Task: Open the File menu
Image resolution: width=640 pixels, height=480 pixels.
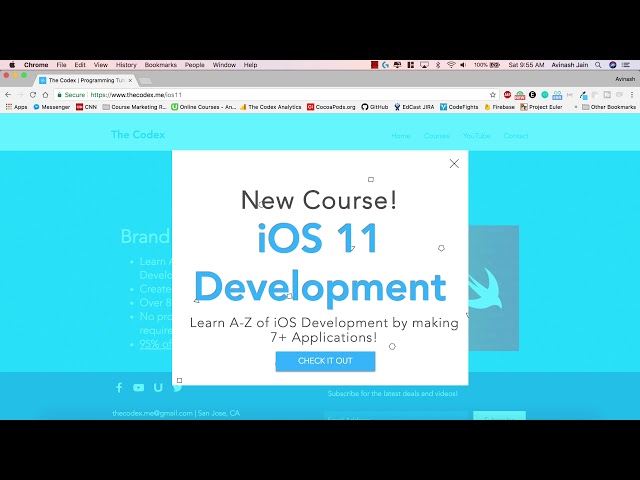Action: [x=61, y=65]
